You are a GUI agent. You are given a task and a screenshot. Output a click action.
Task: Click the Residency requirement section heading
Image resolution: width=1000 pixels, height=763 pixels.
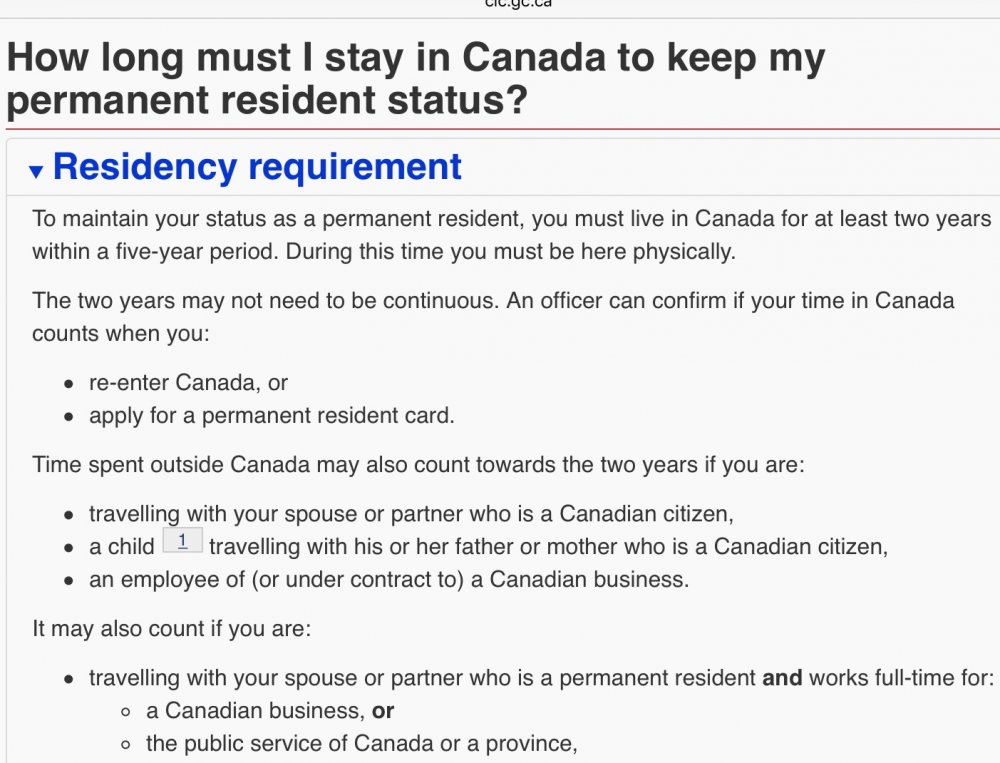click(257, 167)
